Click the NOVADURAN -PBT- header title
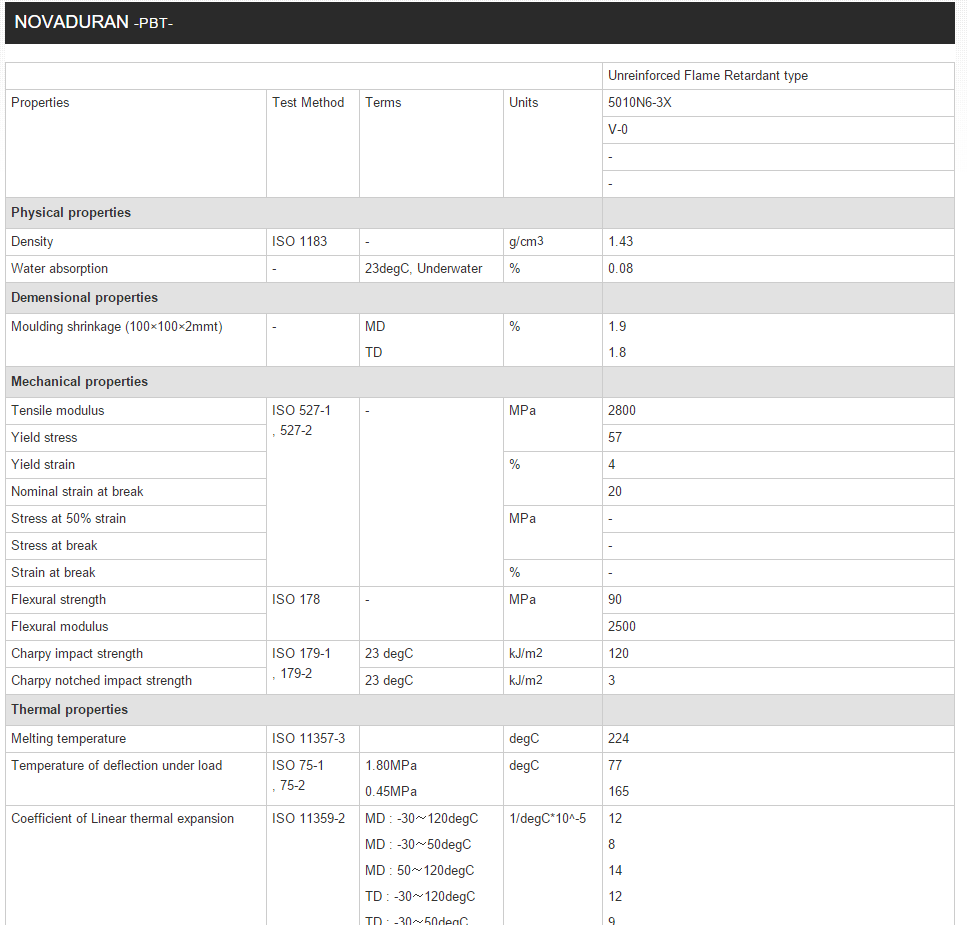The image size is (967, 925). [94, 22]
